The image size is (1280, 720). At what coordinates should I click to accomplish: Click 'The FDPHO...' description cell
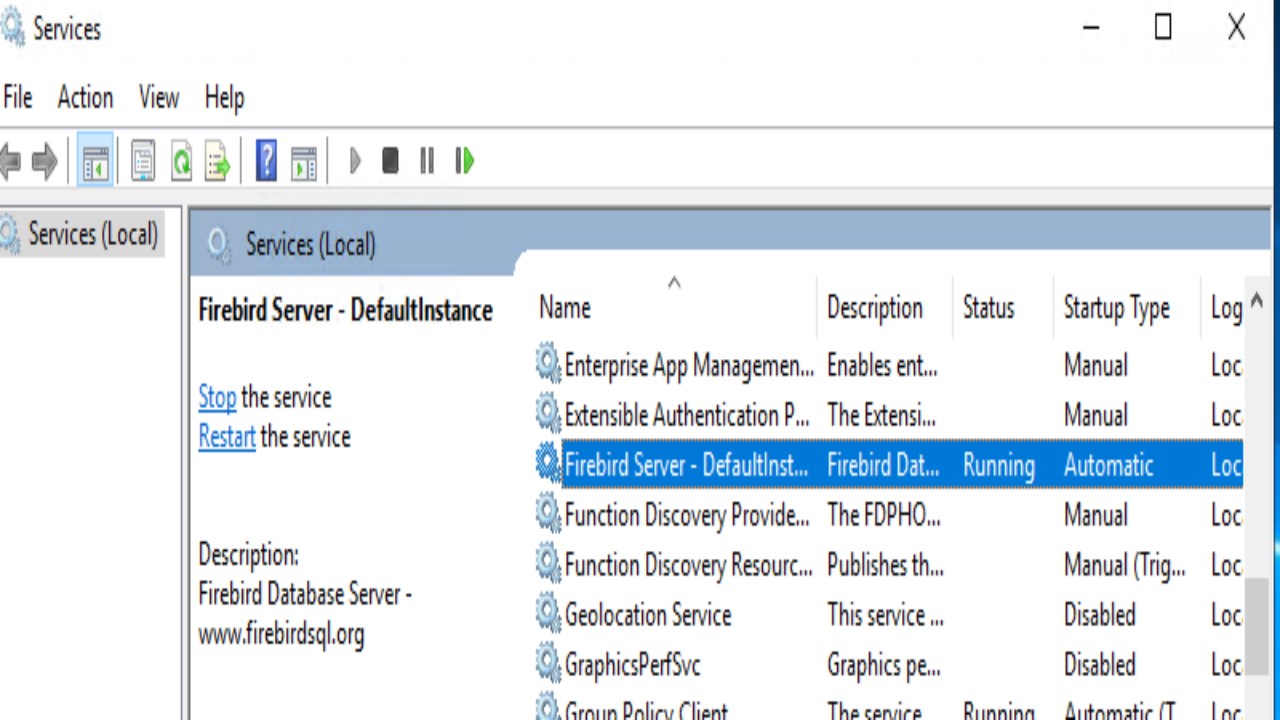point(884,515)
